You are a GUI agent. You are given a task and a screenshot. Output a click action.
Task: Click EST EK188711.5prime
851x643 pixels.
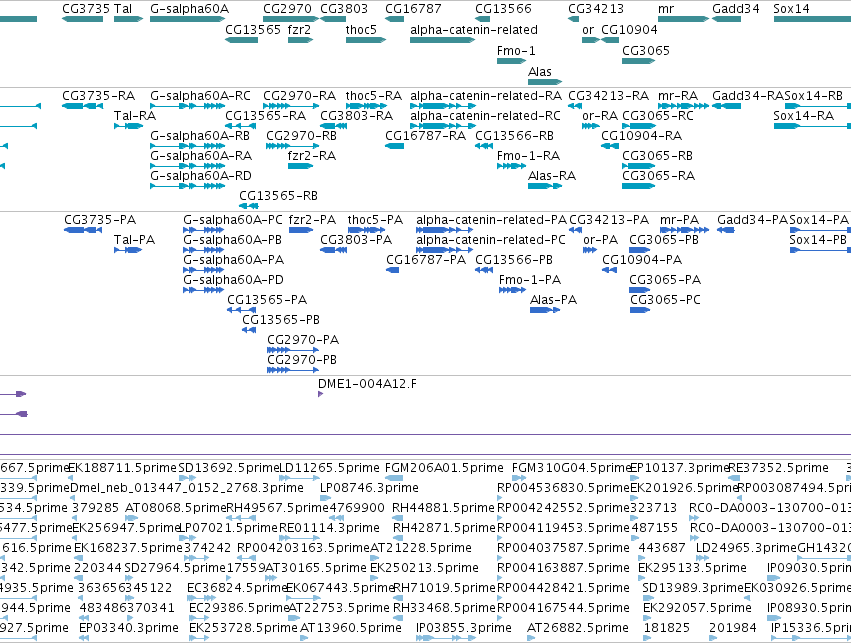tap(123, 468)
